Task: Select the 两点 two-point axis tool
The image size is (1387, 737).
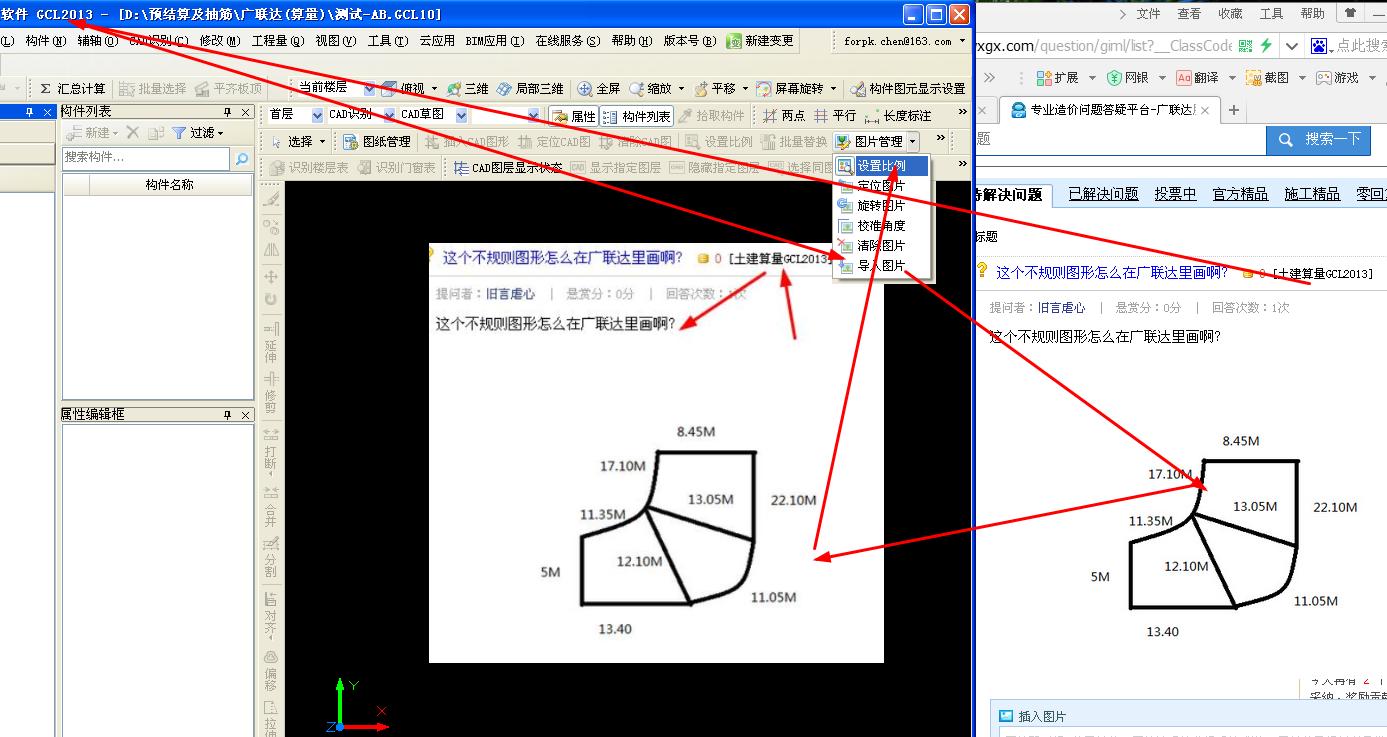Action: [783, 116]
